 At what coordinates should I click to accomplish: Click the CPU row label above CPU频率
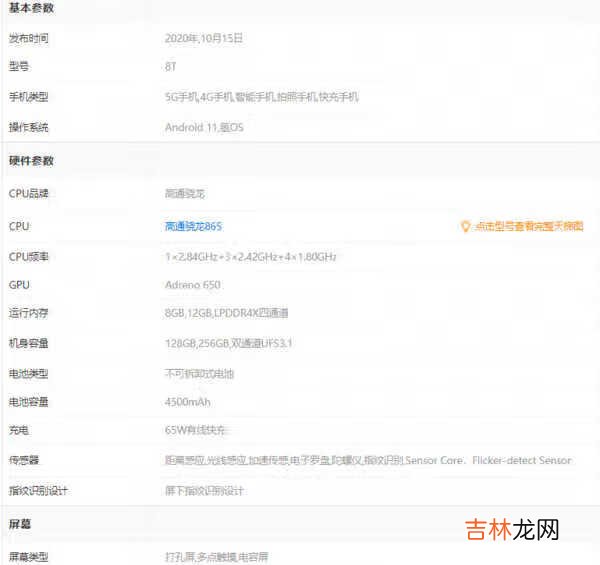(19, 226)
